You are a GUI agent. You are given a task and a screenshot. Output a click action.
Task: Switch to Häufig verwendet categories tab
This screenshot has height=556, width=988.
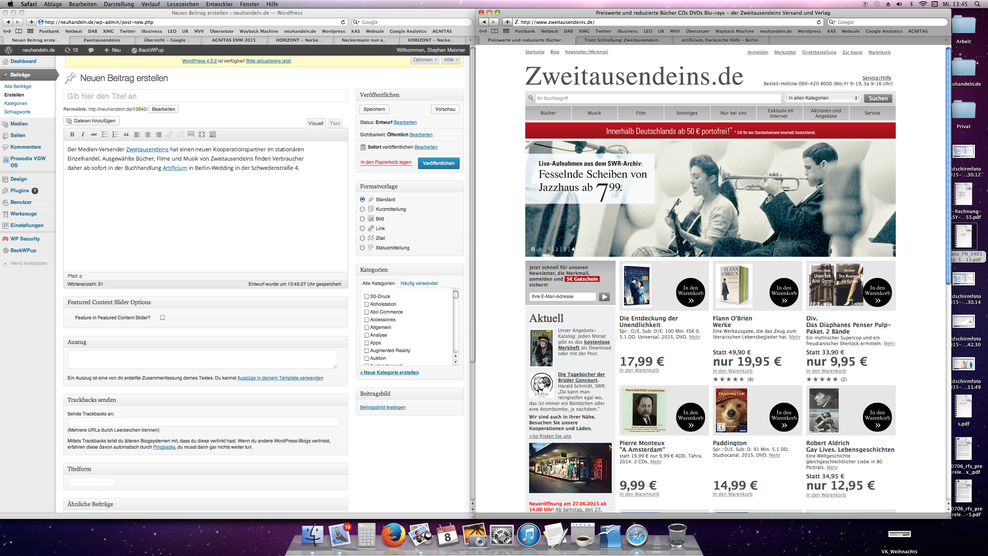click(x=419, y=284)
